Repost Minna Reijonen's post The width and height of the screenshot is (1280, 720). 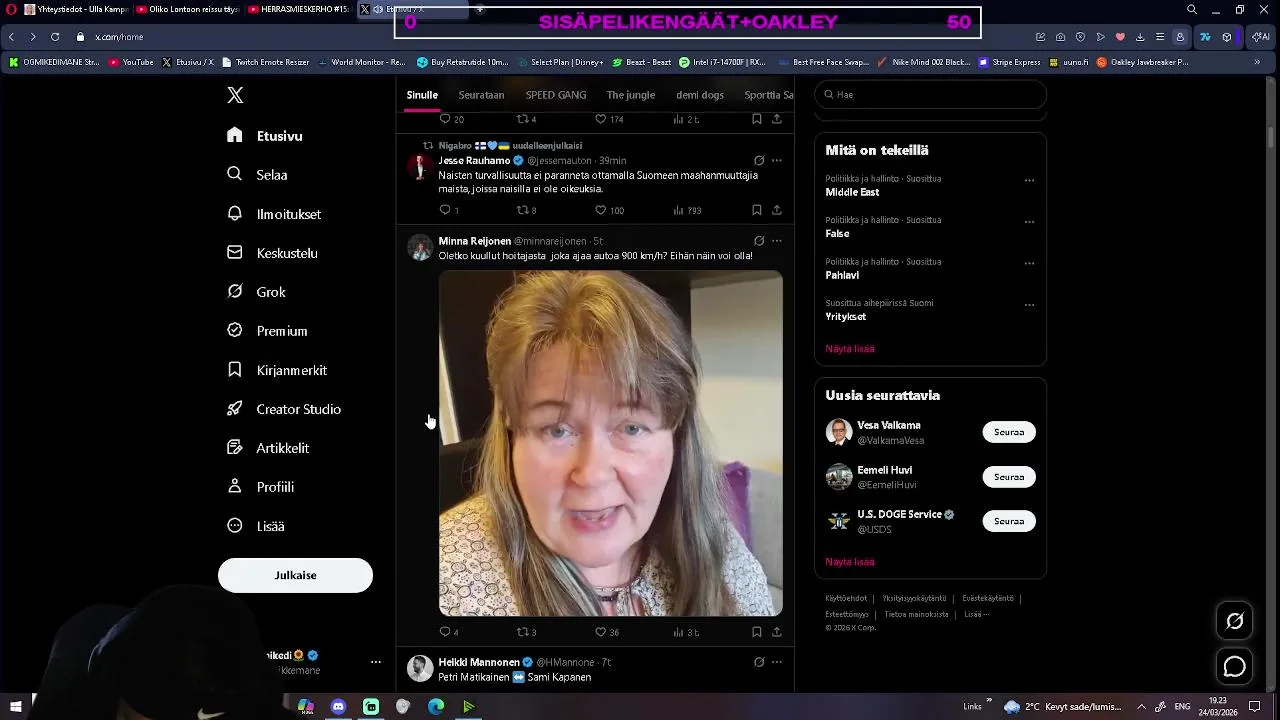[526, 632]
